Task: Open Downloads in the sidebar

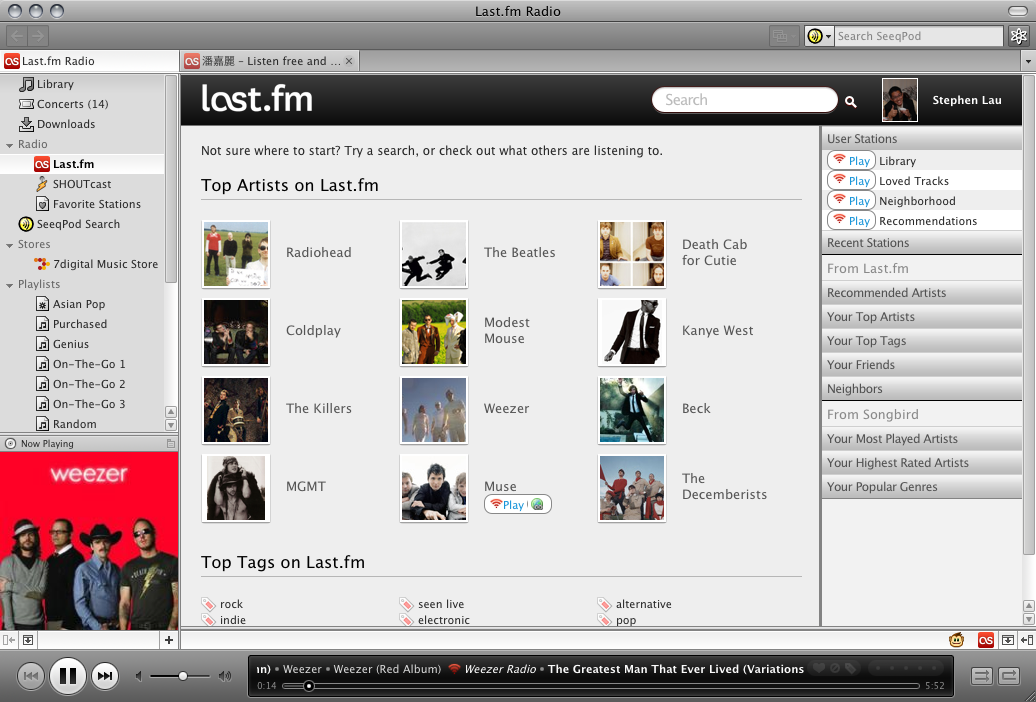Action: point(57,124)
